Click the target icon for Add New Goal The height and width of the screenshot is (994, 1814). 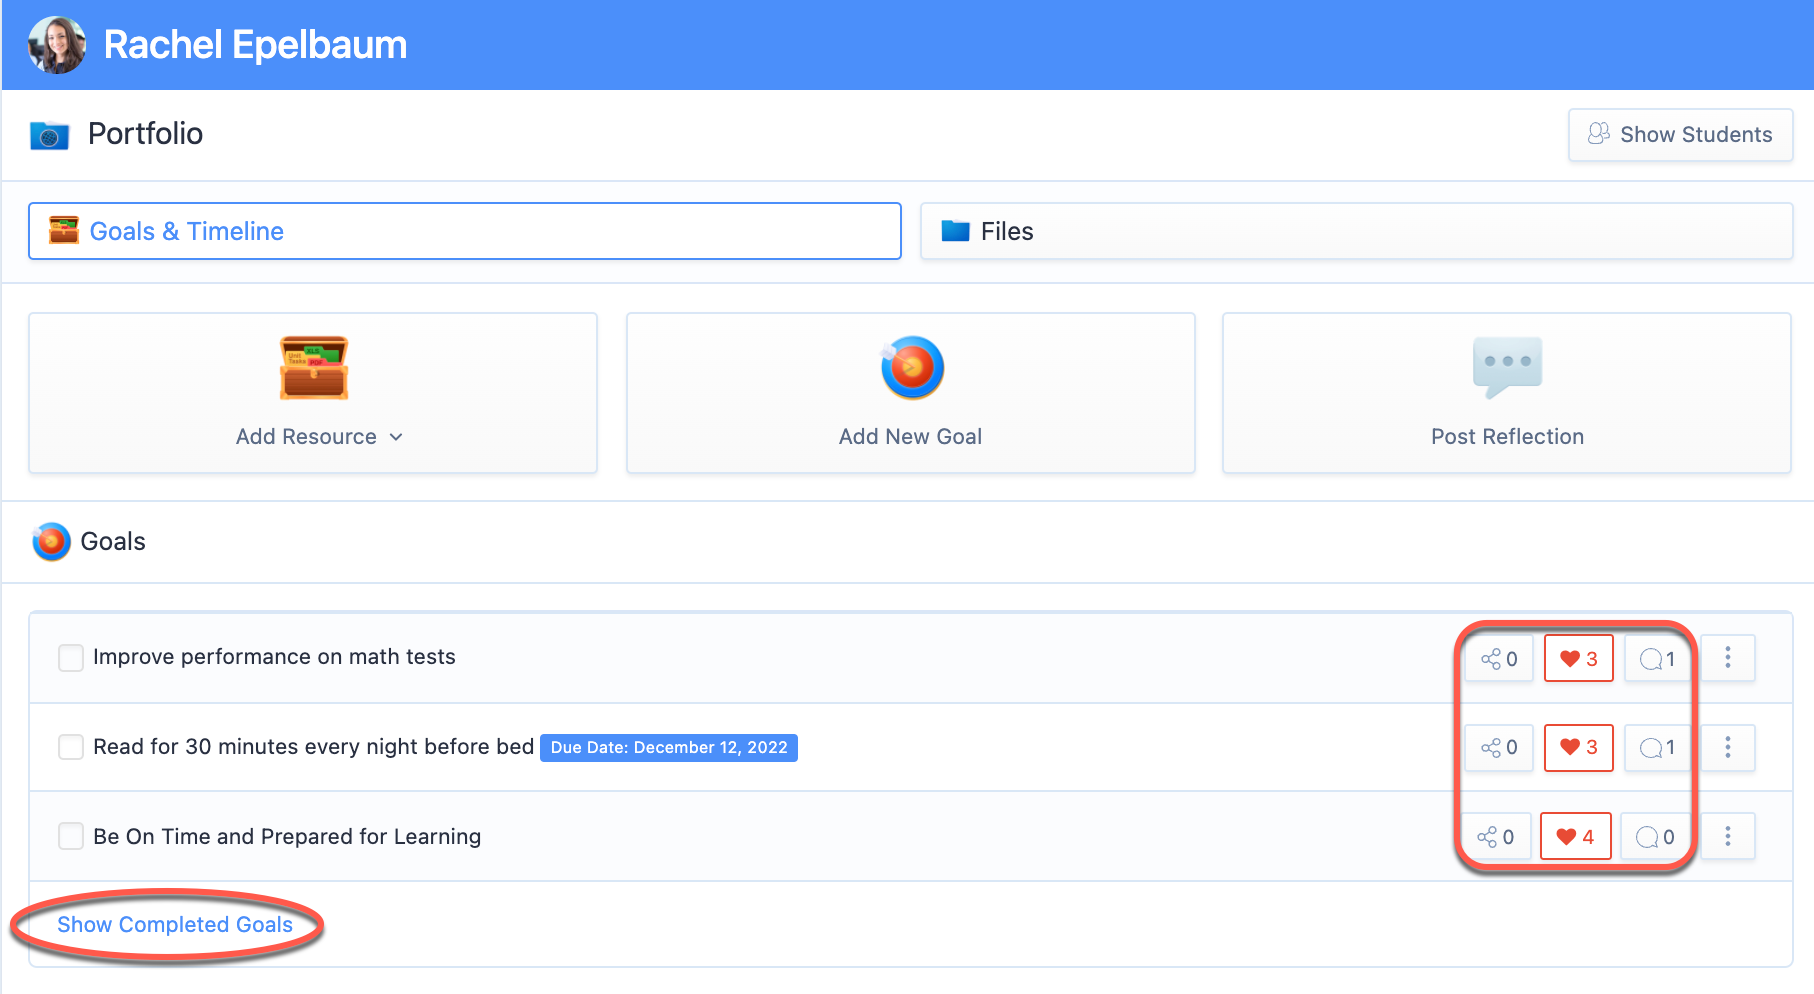pyautogui.click(x=911, y=367)
